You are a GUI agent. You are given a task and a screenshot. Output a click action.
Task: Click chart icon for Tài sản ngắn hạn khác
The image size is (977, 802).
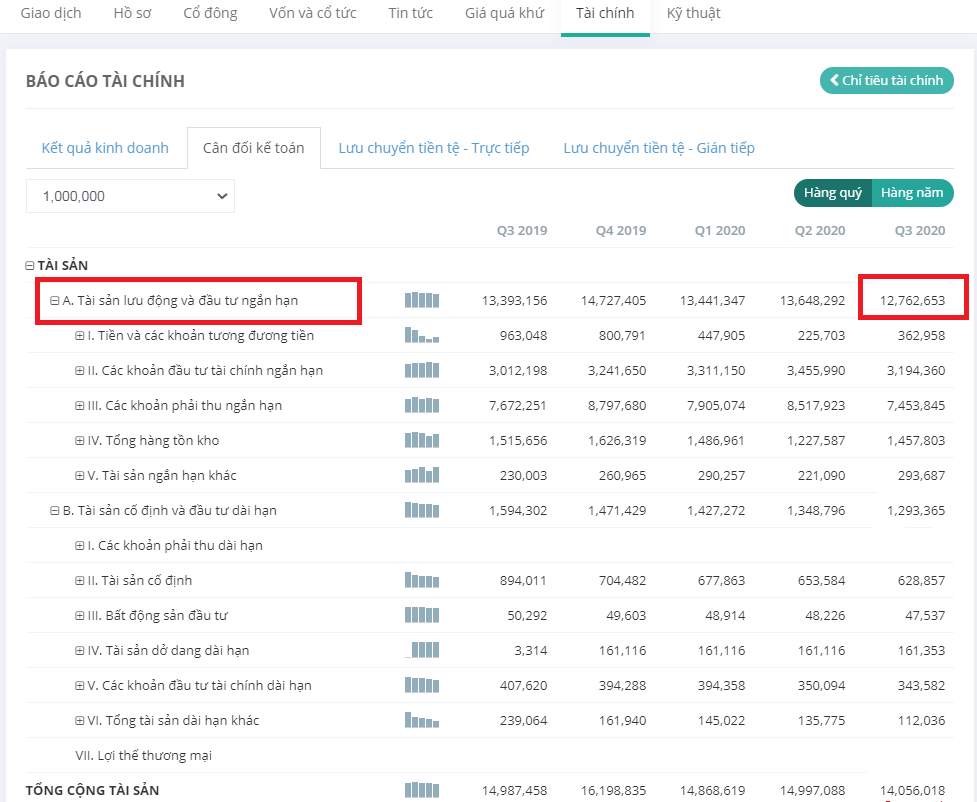(421, 475)
